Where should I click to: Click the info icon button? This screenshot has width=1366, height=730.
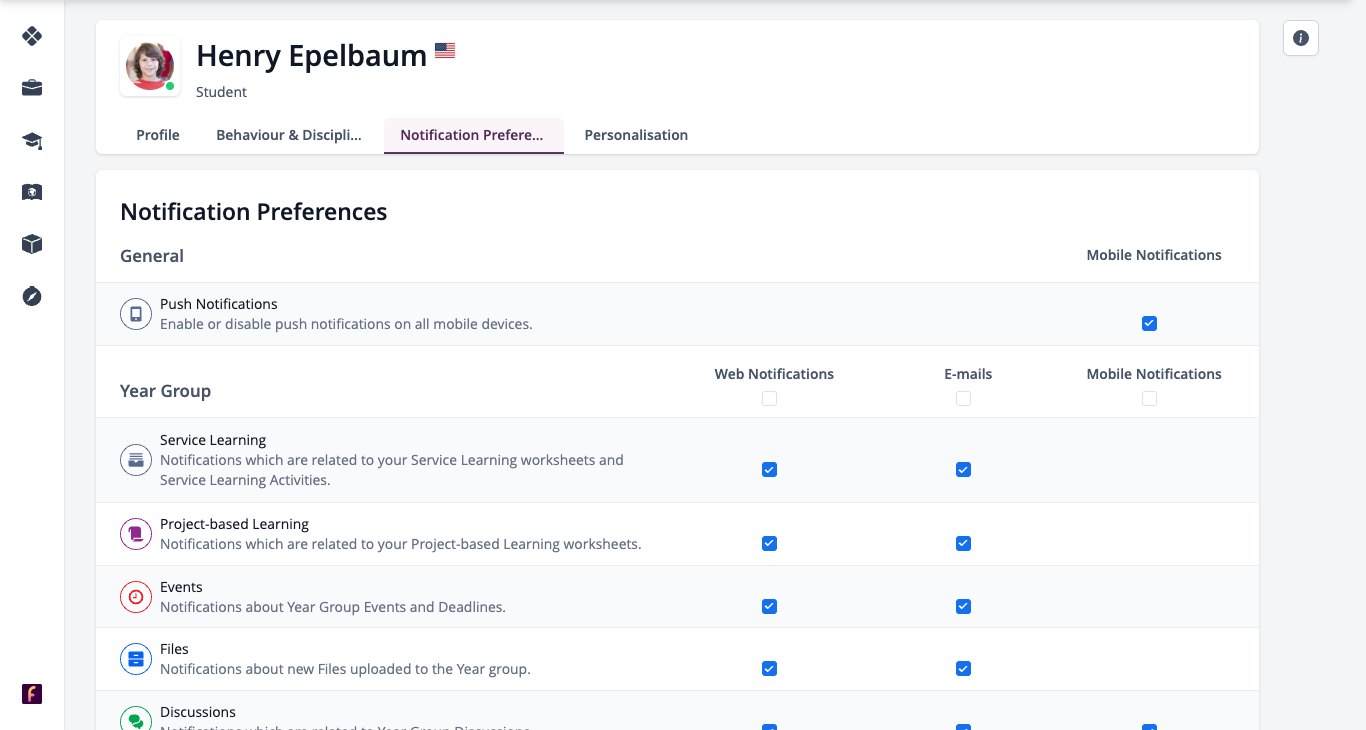click(x=1301, y=38)
